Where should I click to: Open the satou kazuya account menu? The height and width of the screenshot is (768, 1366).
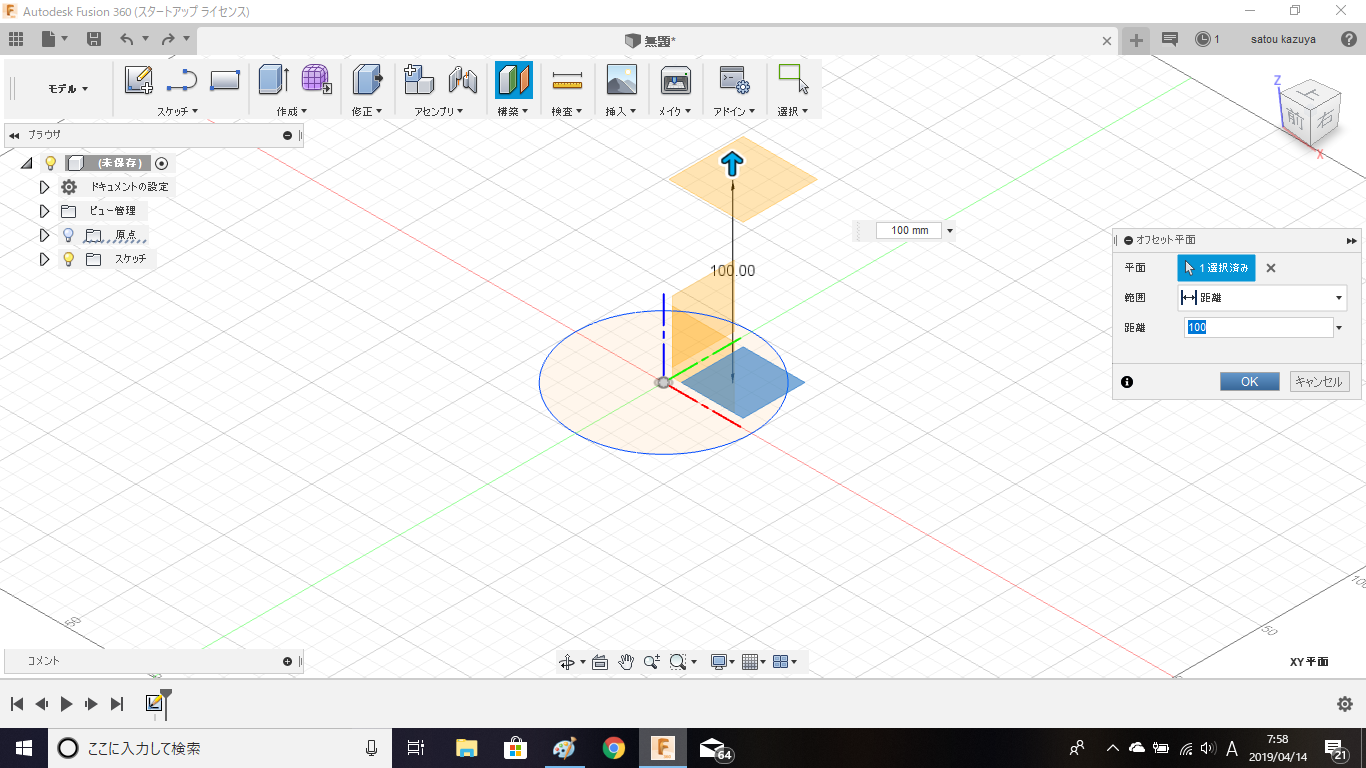1283,39
